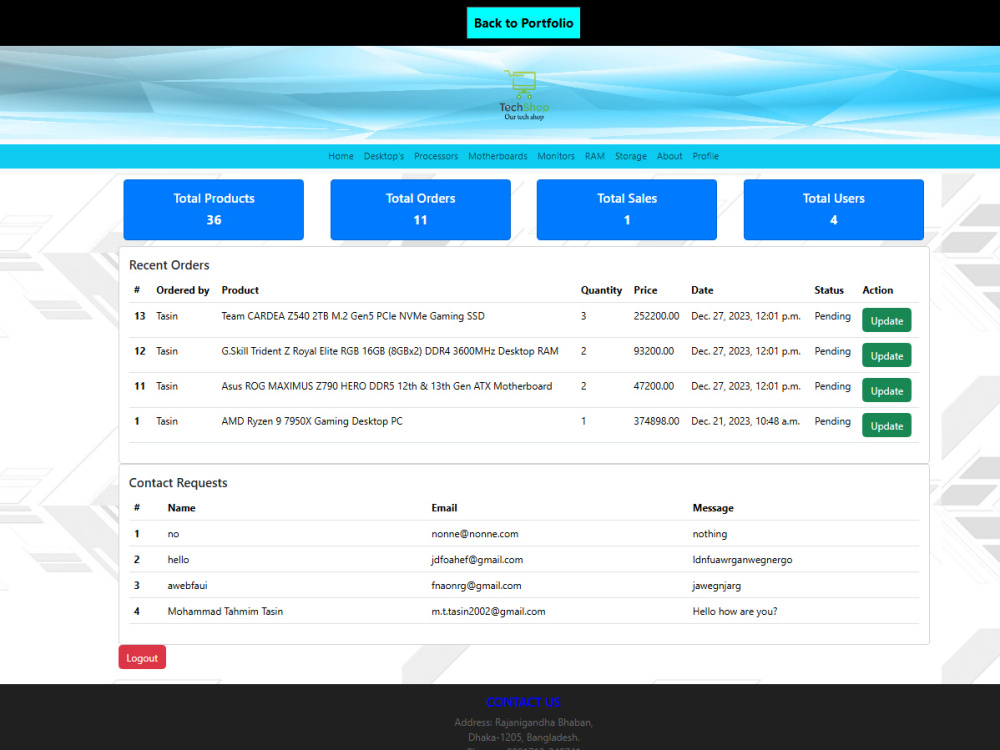Open the Home navigation item
This screenshot has width=1000, height=750.
[341, 156]
